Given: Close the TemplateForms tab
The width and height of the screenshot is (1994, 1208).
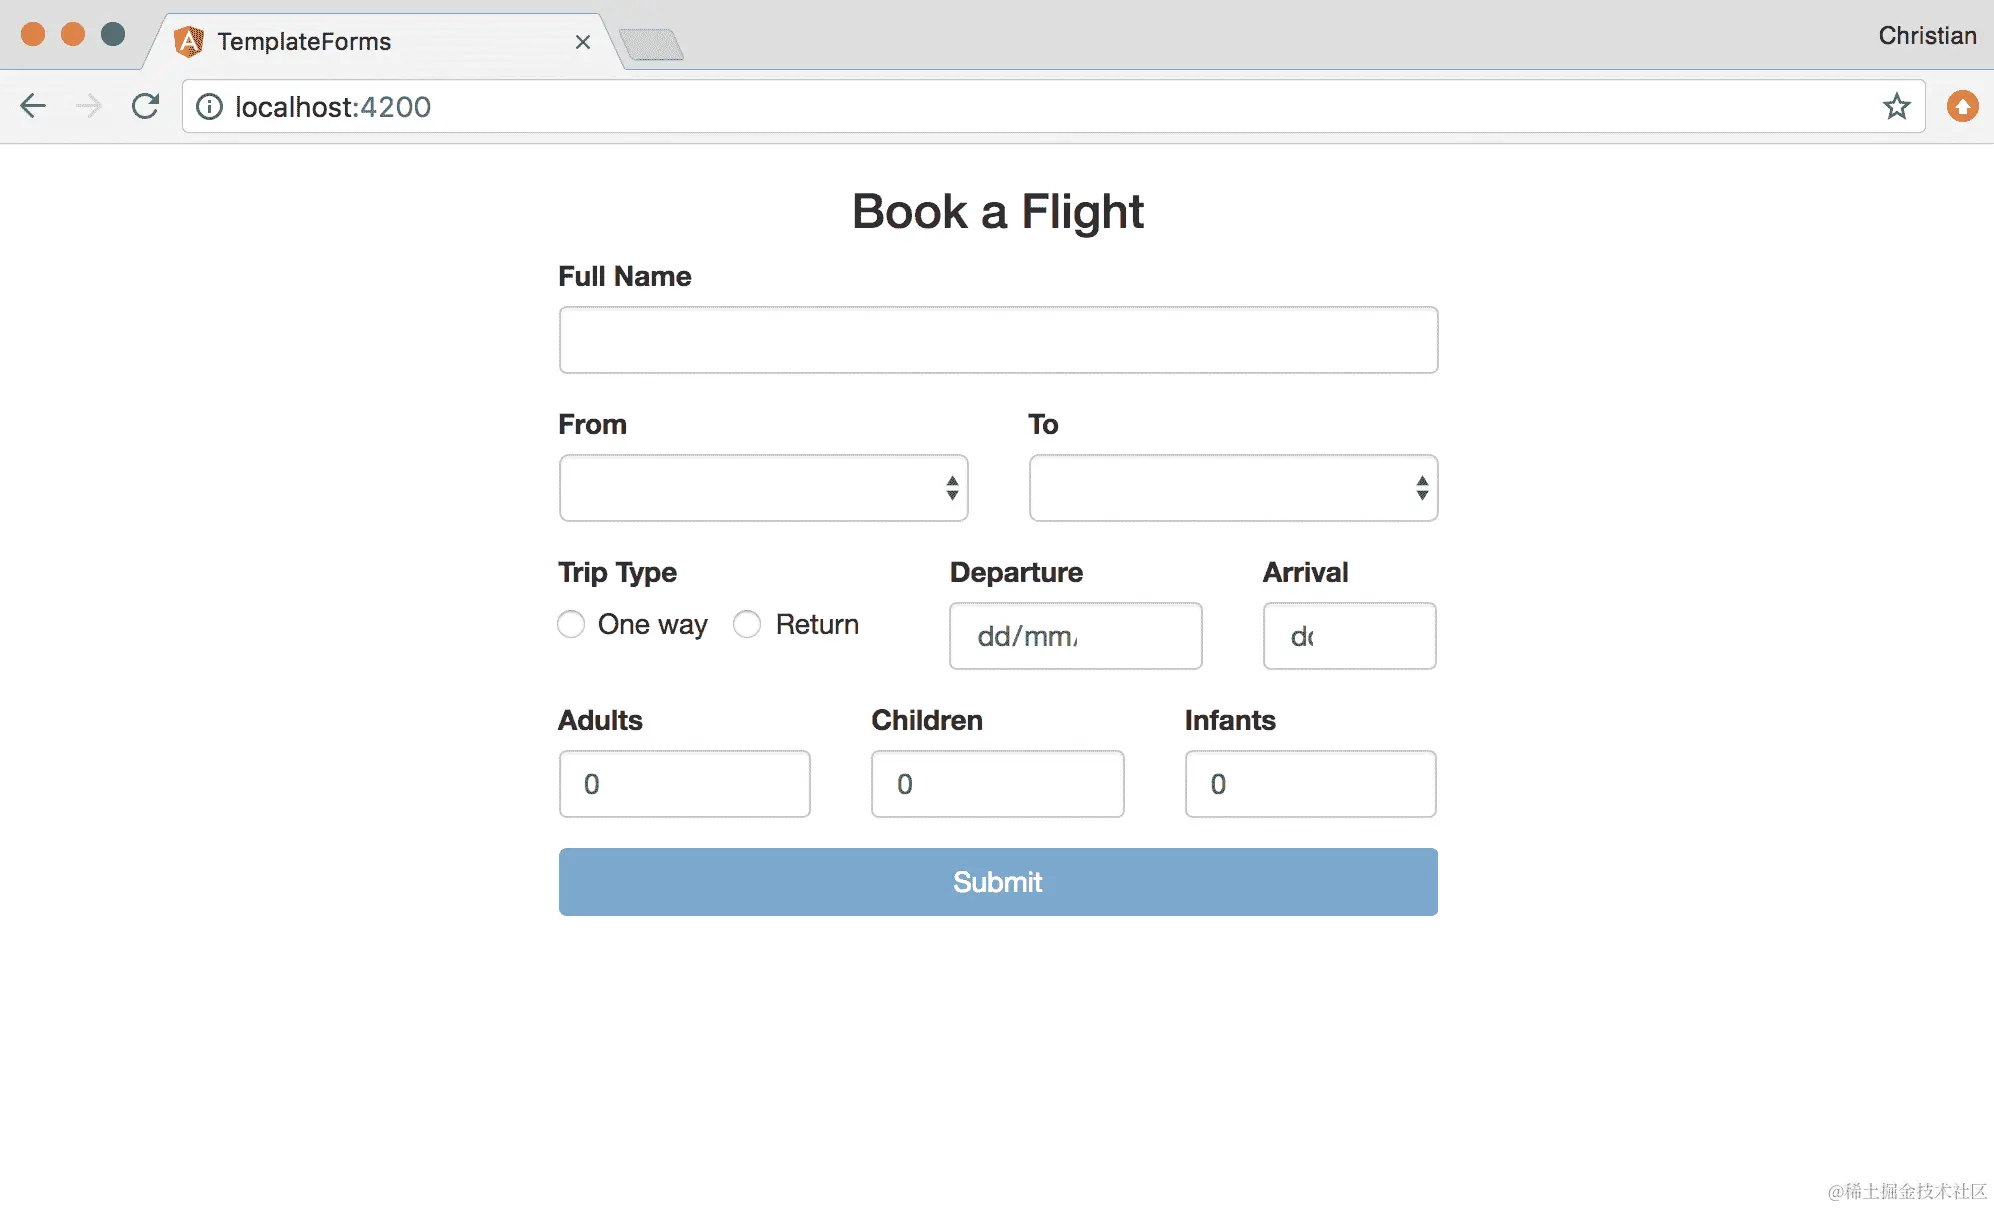Looking at the screenshot, I should click(x=583, y=42).
